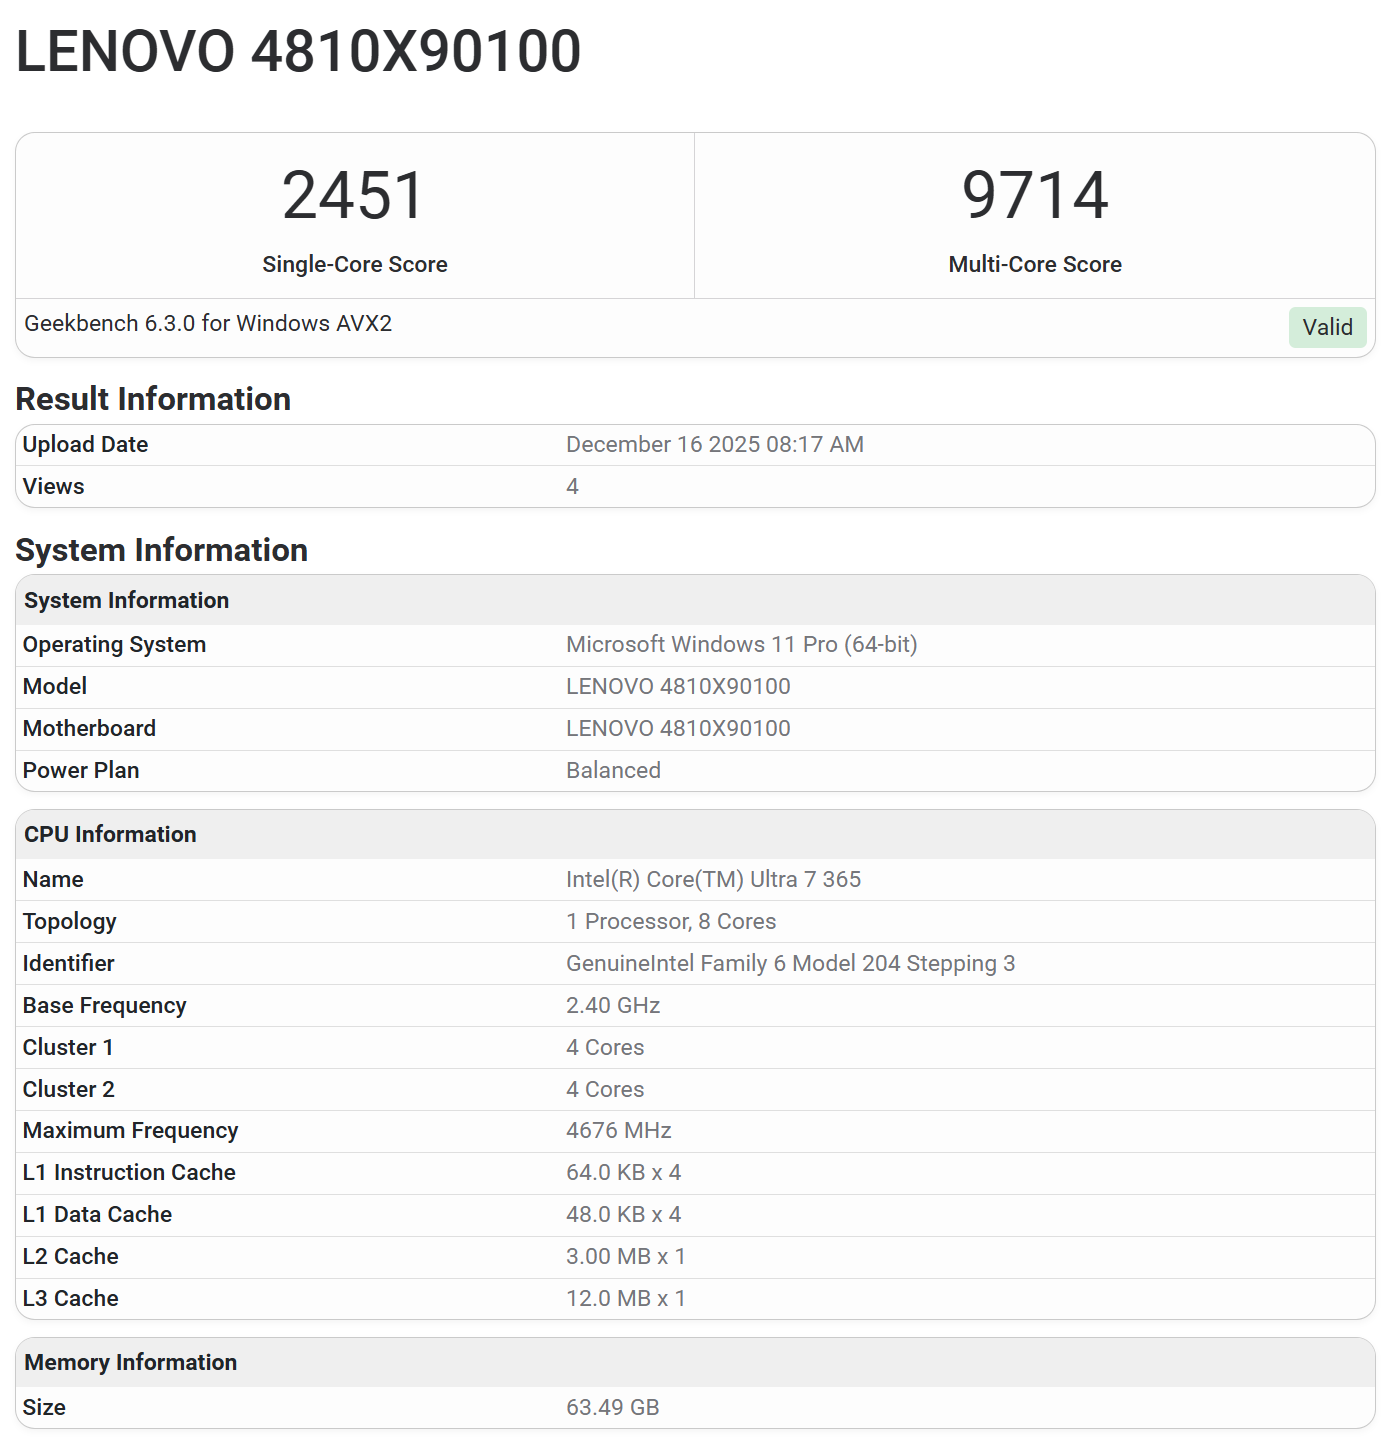This screenshot has height=1442, width=1392.
Task: Click the Views row label
Action: [54, 487]
